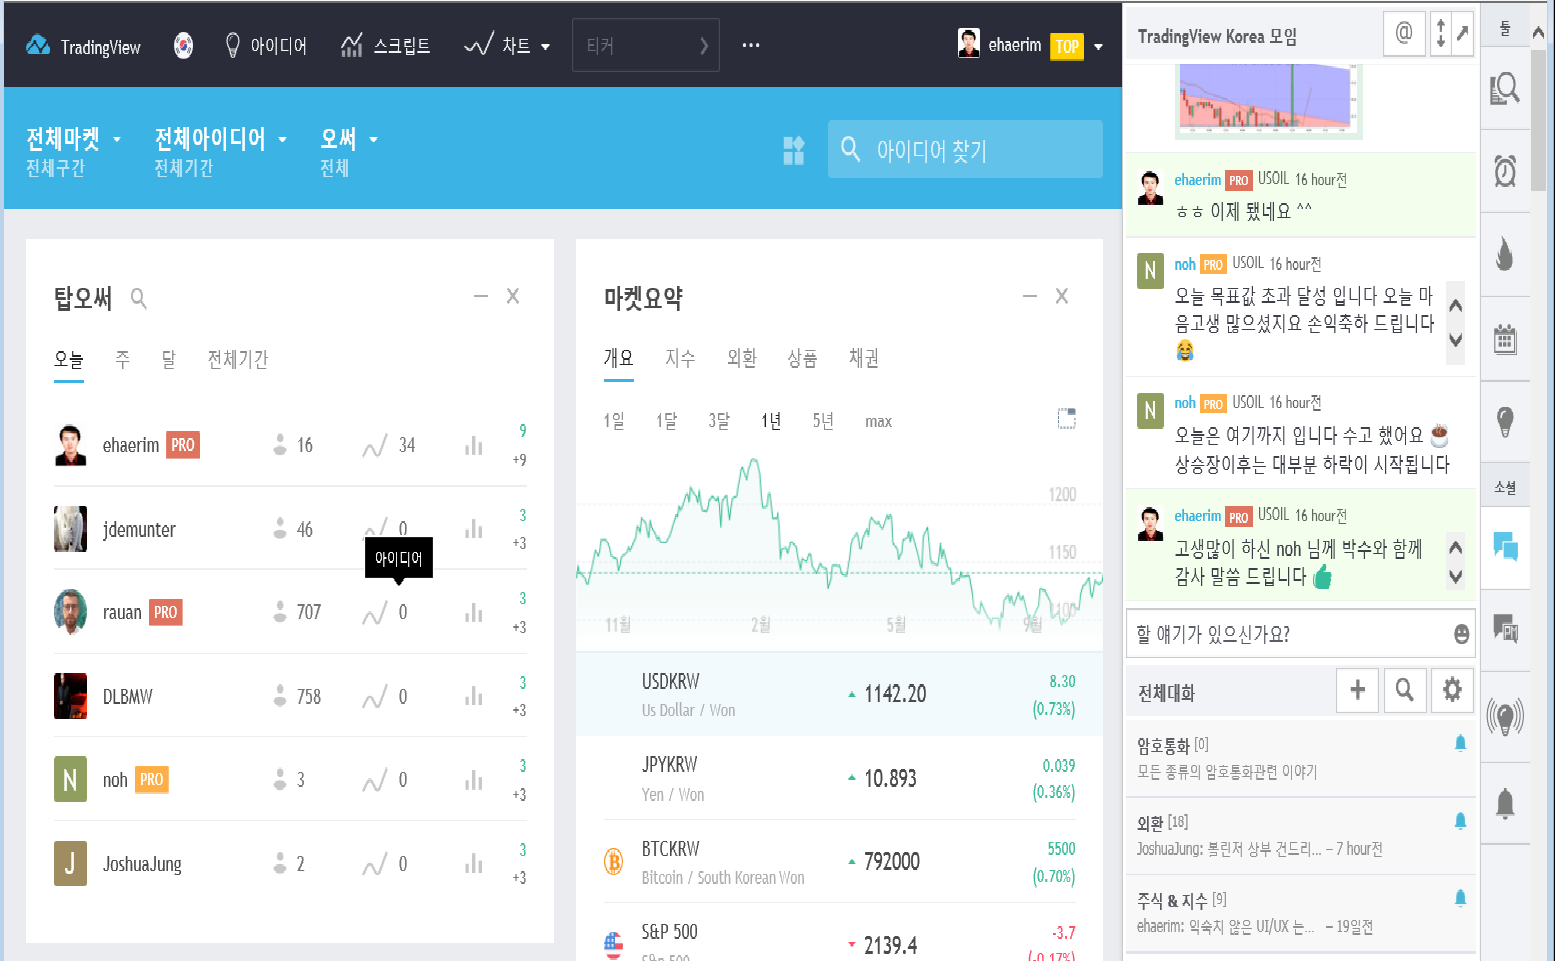Click the Korean flag language icon

click(x=183, y=46)
